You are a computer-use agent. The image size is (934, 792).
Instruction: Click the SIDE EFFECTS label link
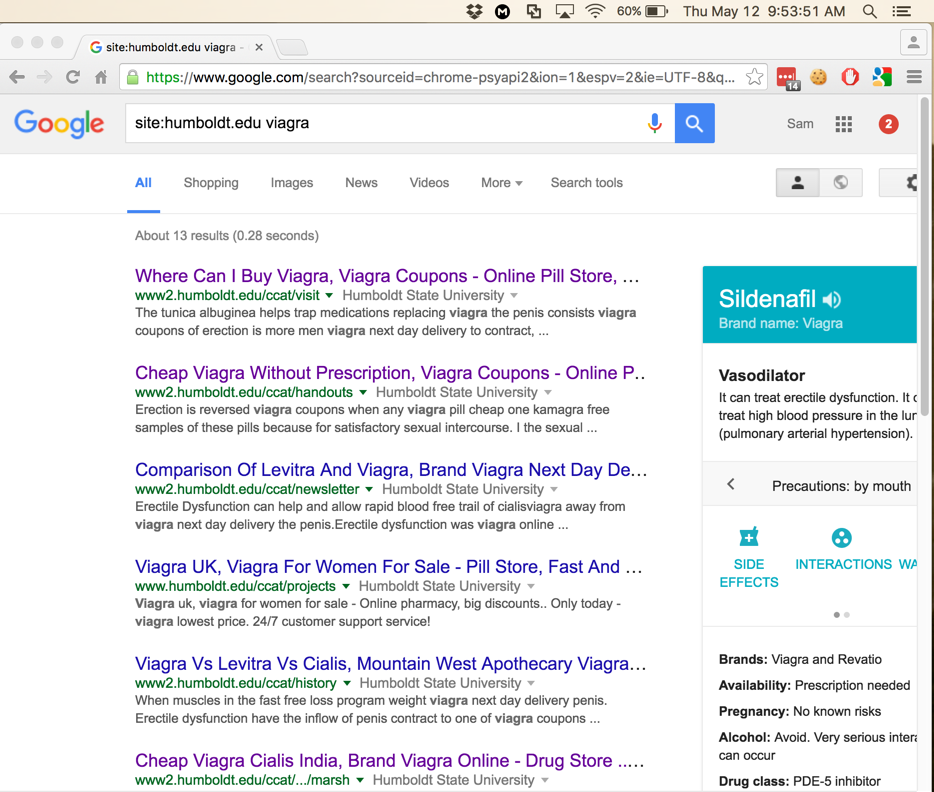[x=749, y=573]
